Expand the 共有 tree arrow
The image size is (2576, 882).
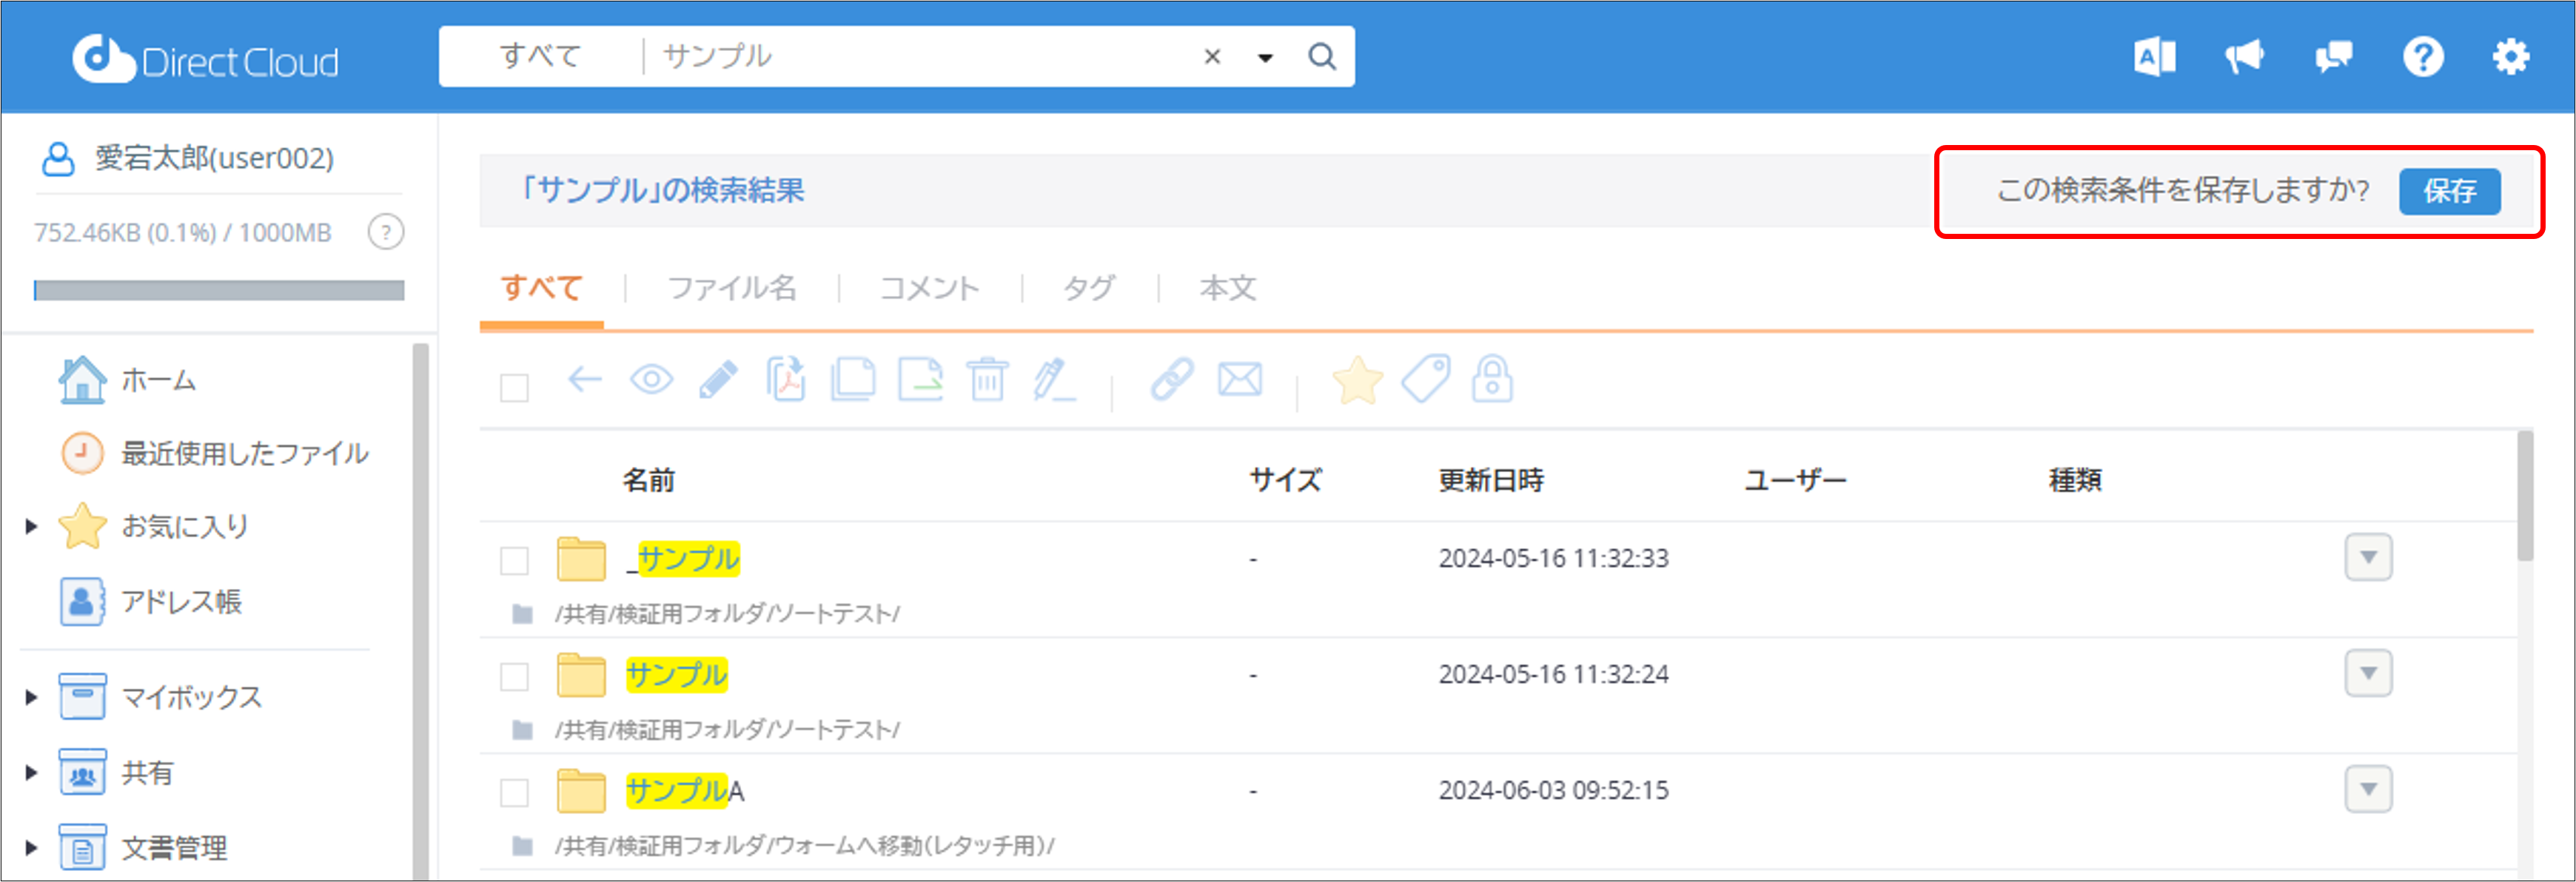click(x=31, y=772)
